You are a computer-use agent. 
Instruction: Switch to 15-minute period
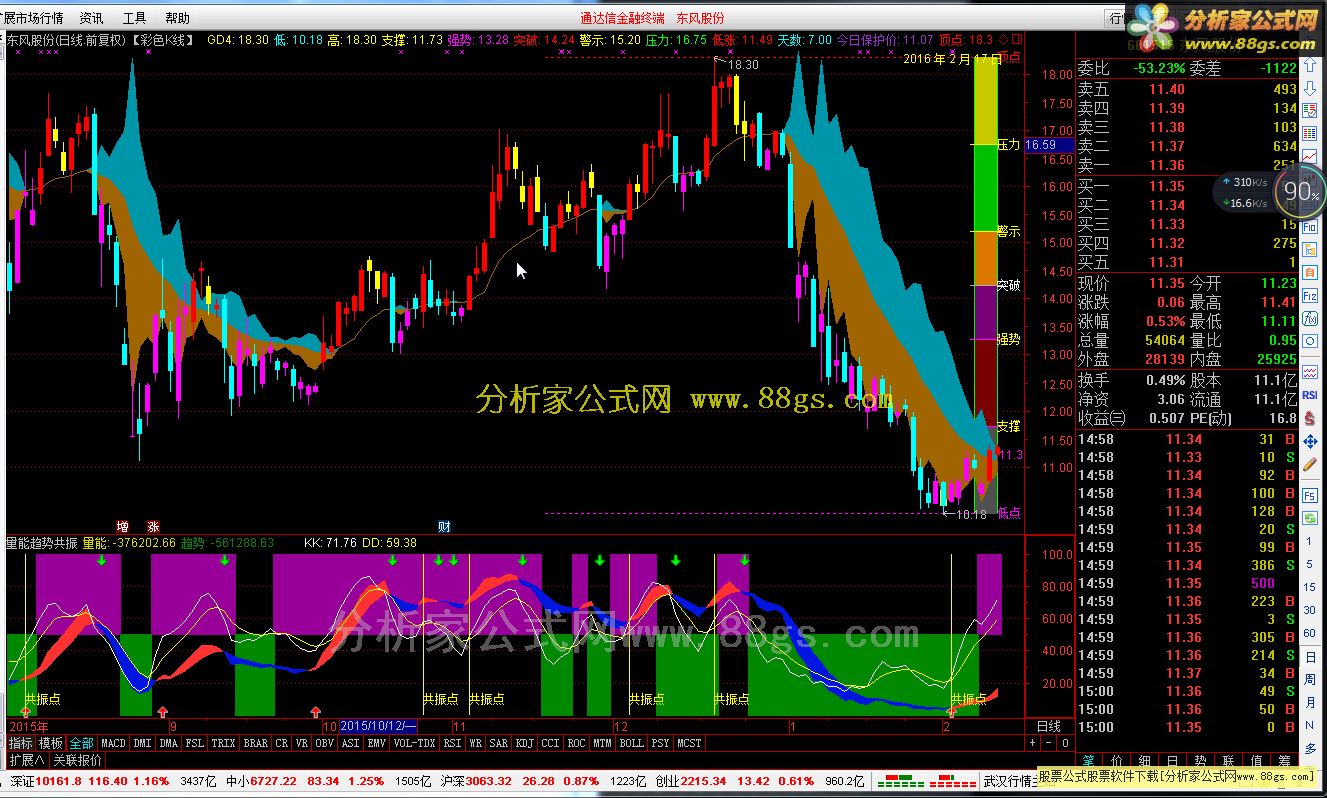pos(1309,587)
